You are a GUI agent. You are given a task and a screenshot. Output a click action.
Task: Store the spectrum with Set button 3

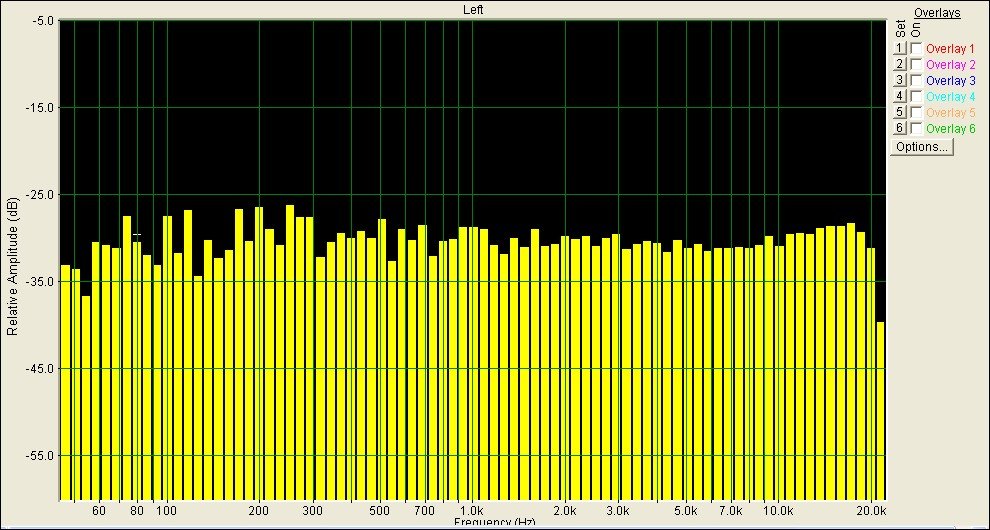tap(899, 80)
